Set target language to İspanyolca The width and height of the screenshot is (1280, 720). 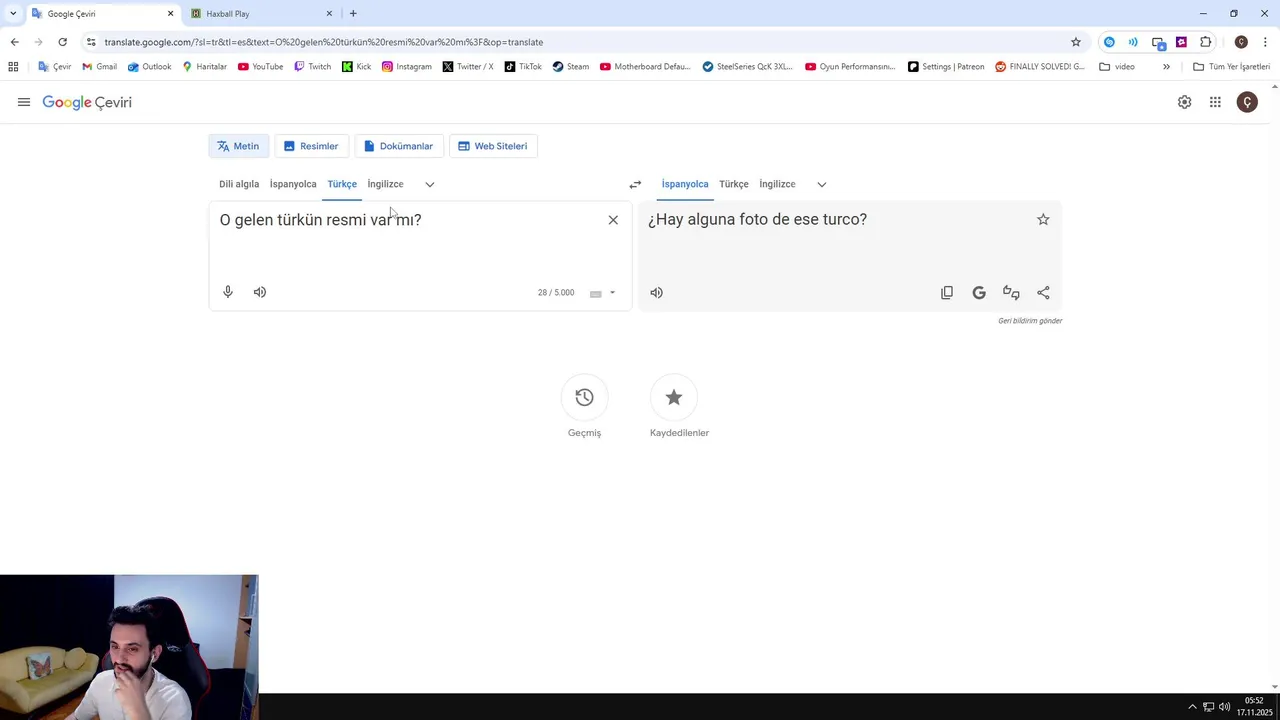click(x=685, y=184)
